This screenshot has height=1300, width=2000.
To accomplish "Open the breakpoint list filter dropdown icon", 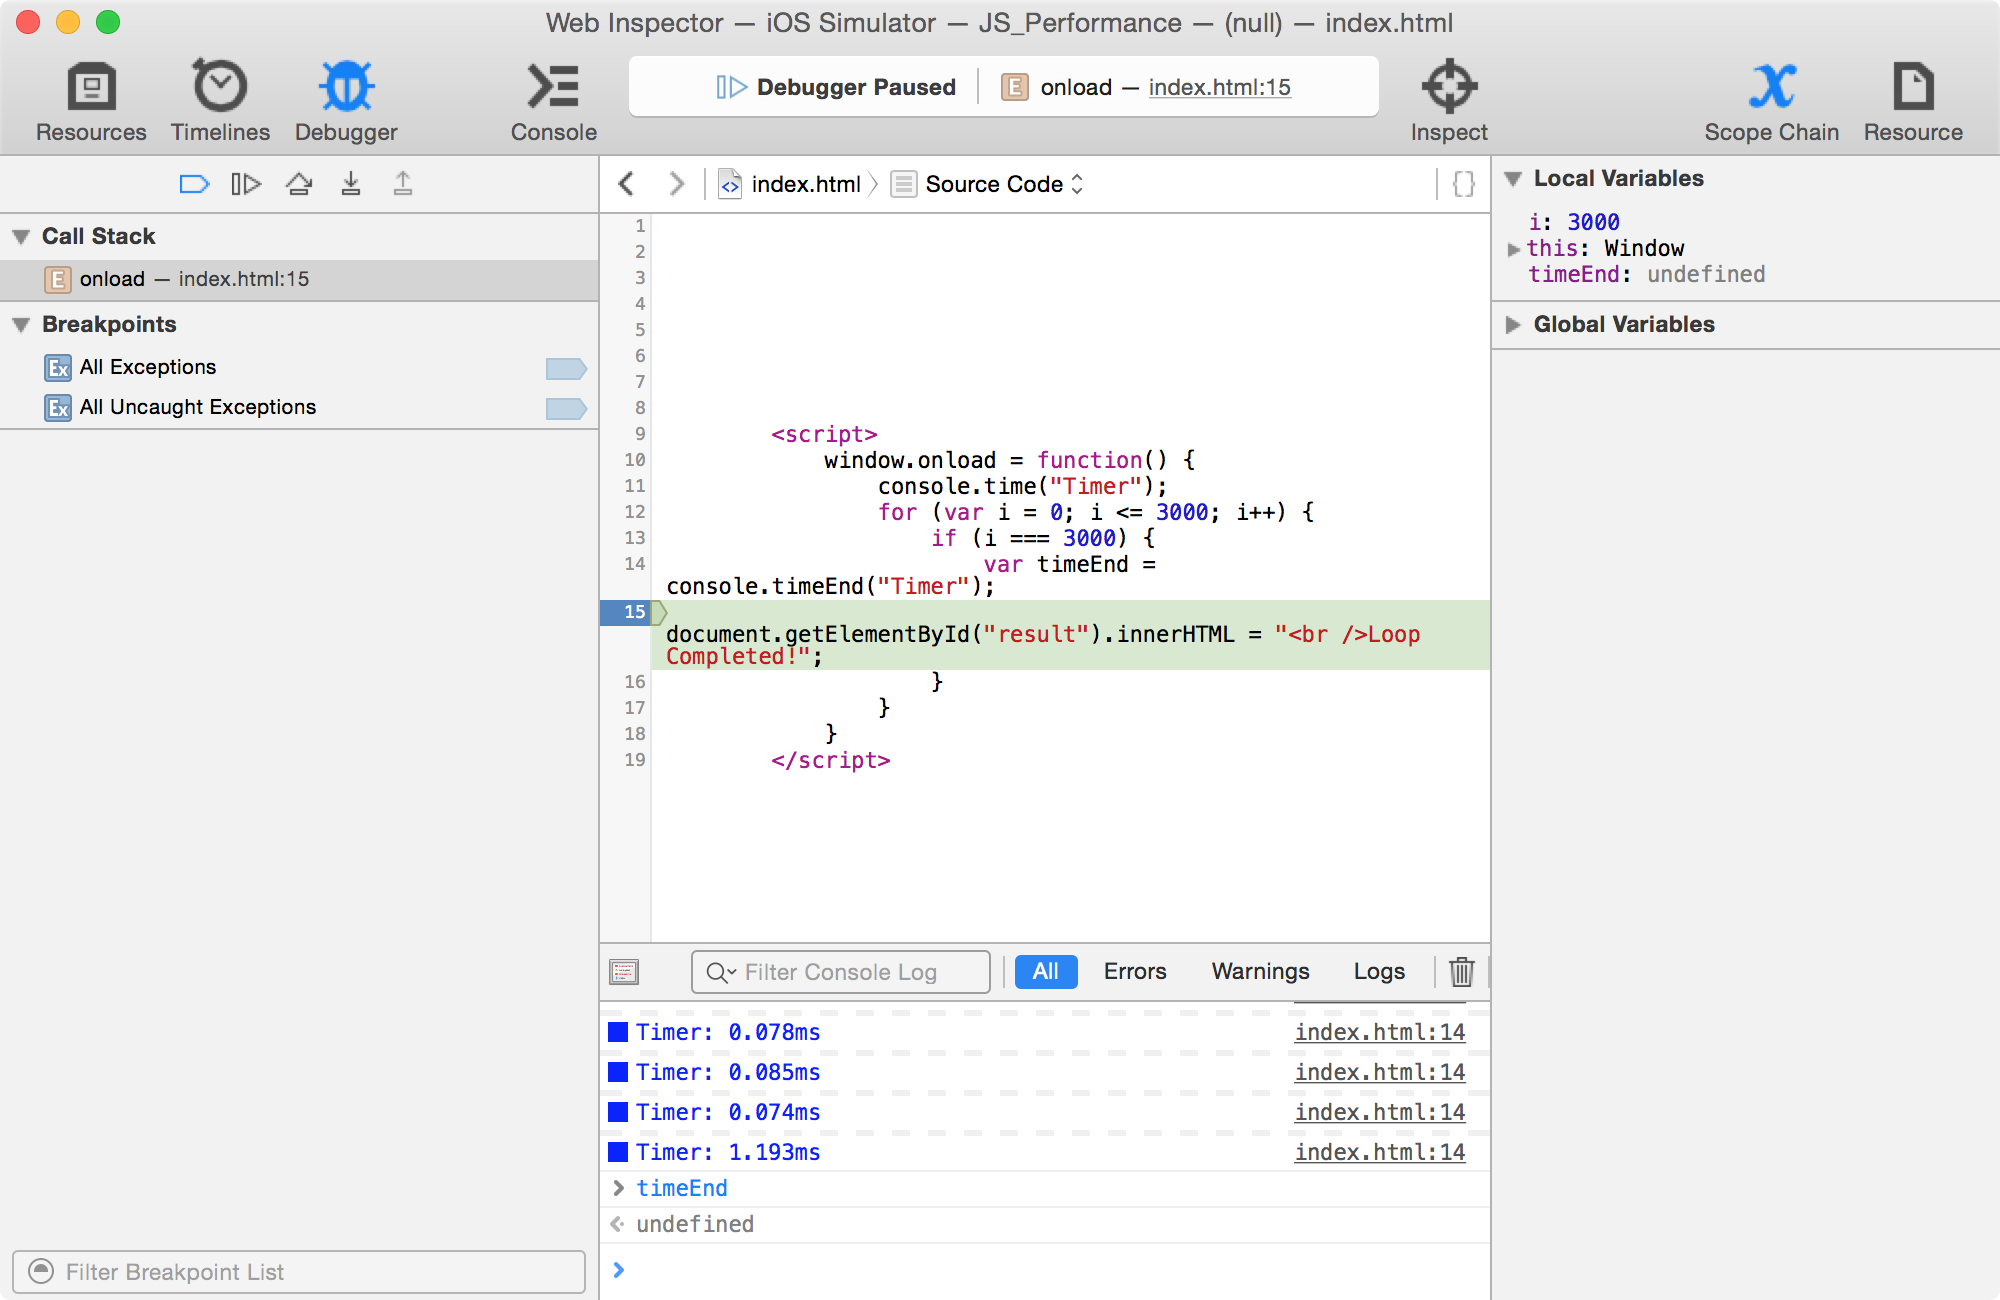I will (x=41, y=1271).
